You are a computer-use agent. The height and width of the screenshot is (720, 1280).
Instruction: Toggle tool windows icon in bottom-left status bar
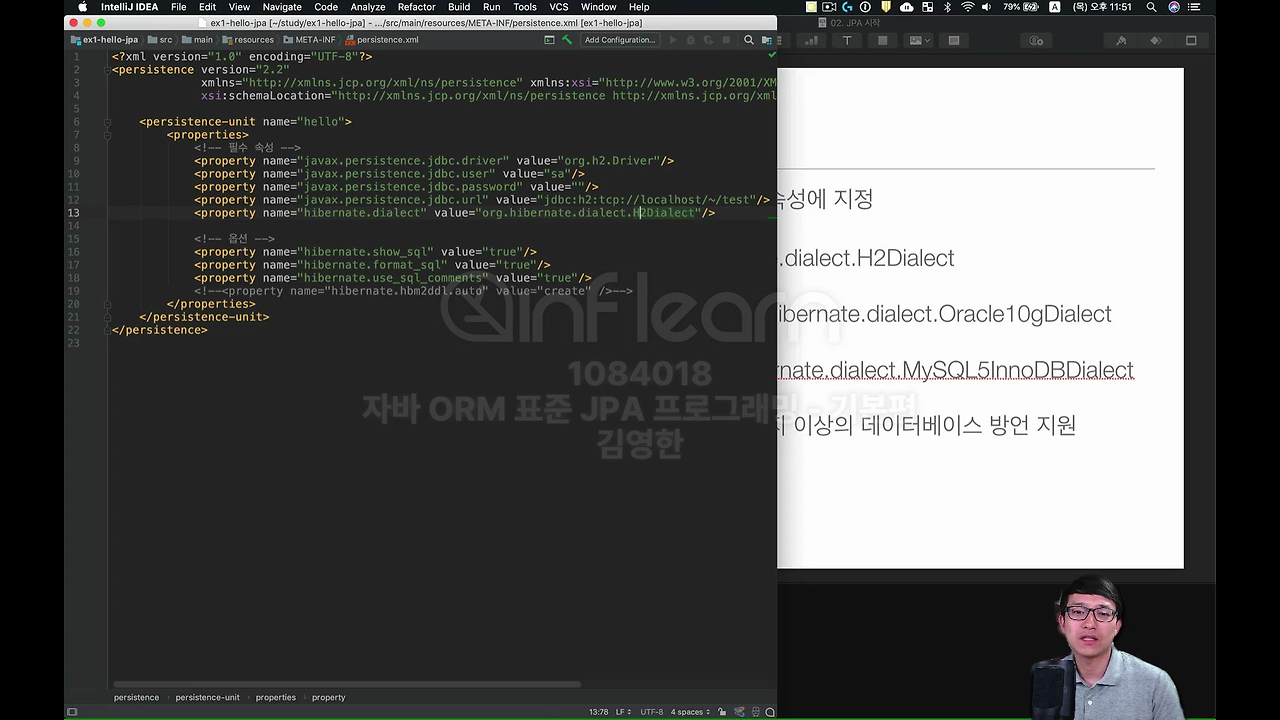[x=72, y=712]
